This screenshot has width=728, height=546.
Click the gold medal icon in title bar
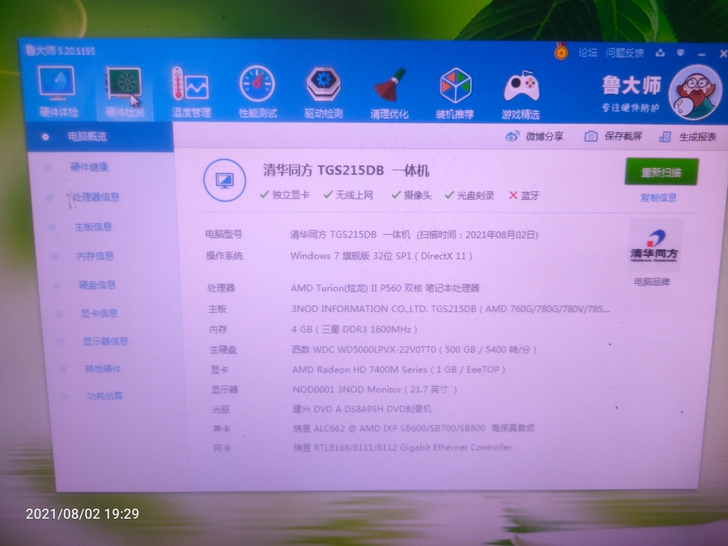pos(561,52)
